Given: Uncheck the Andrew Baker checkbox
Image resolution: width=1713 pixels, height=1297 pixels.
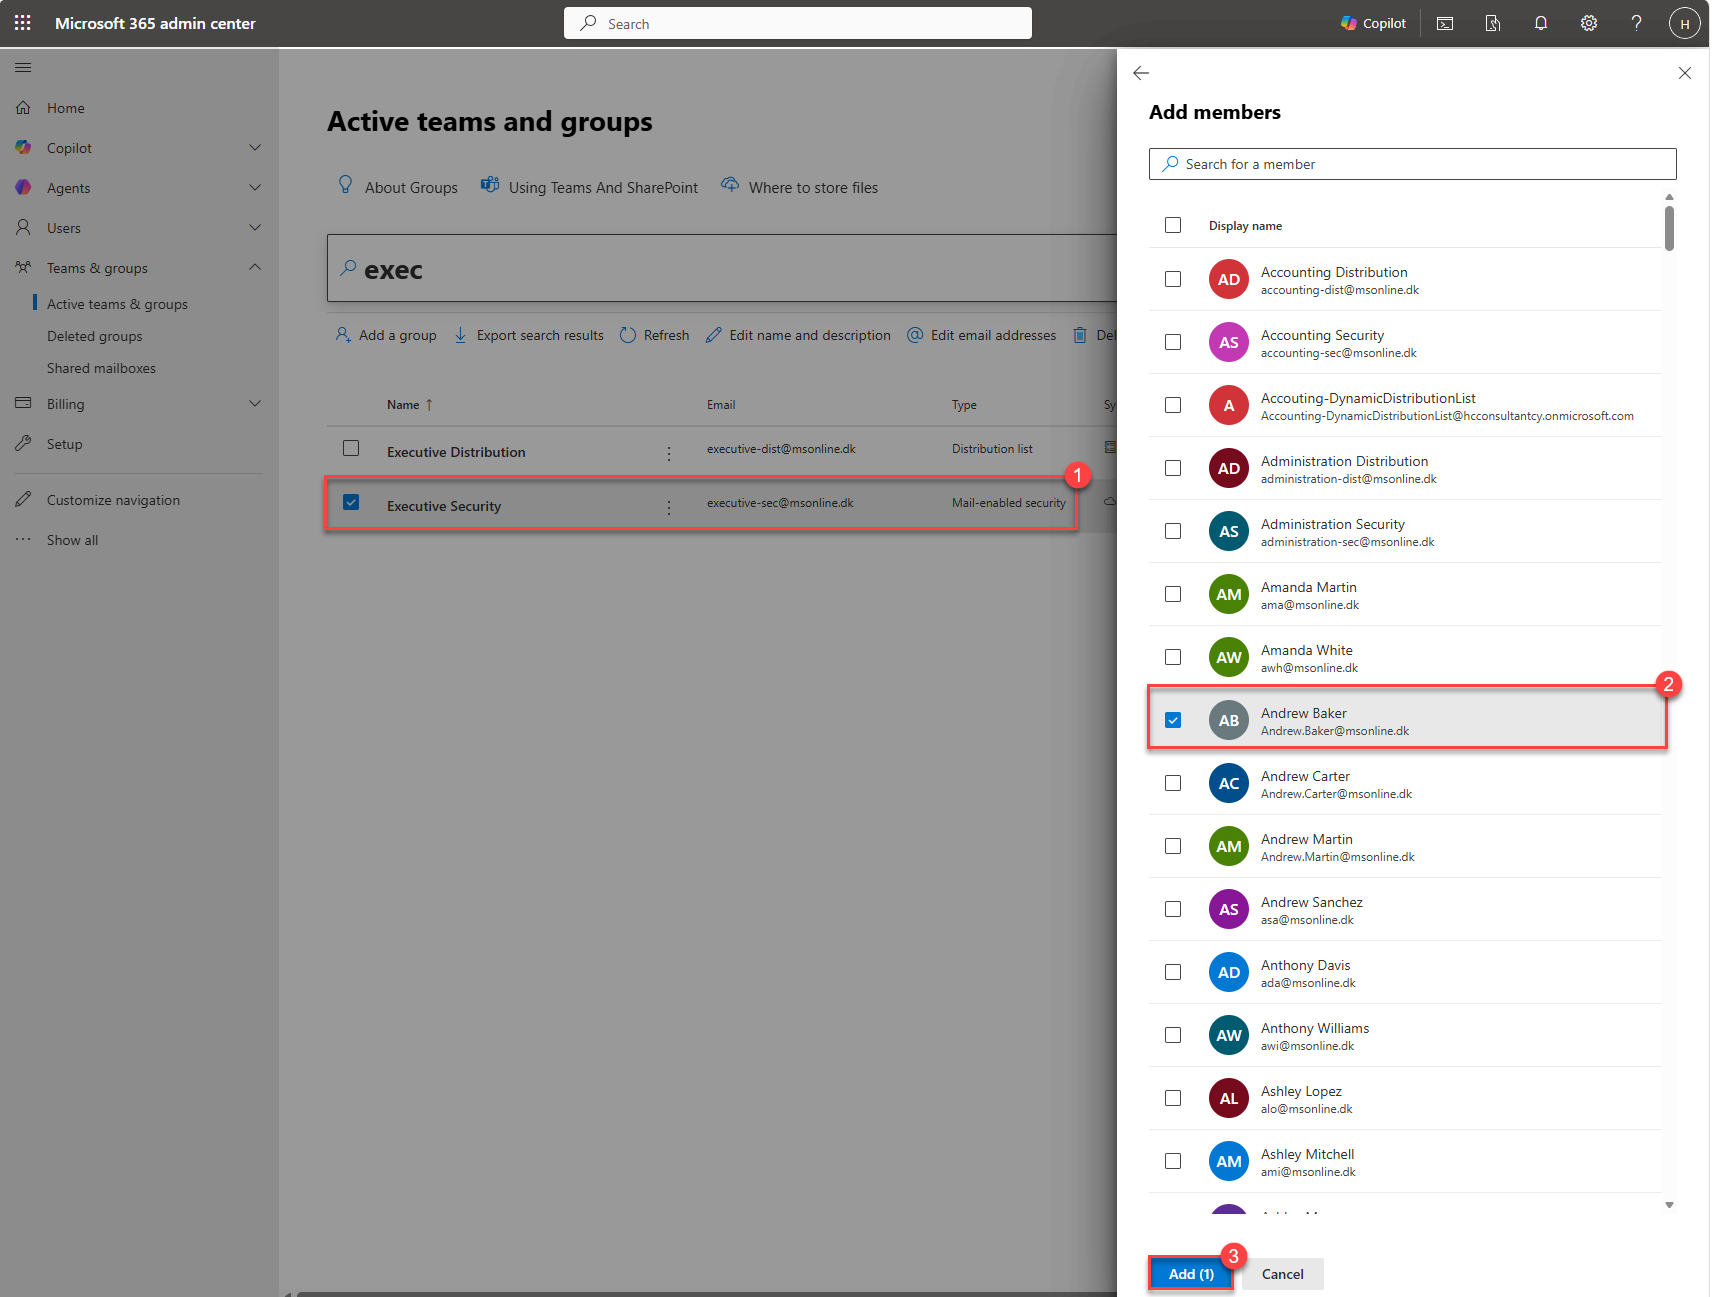Looking at the screenshot, I should coord(1173,720).
